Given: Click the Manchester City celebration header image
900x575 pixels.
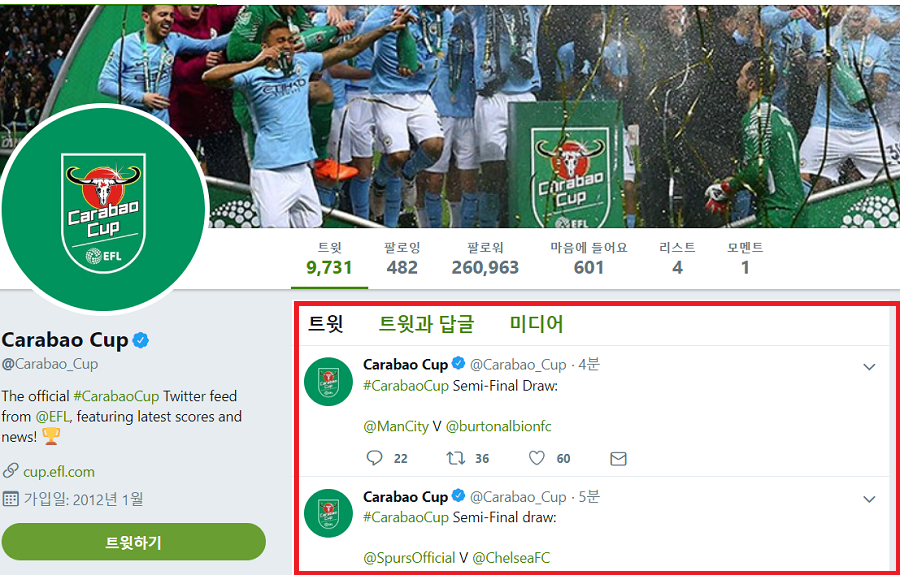Looking at the screenshot, I should coord(551,115).
